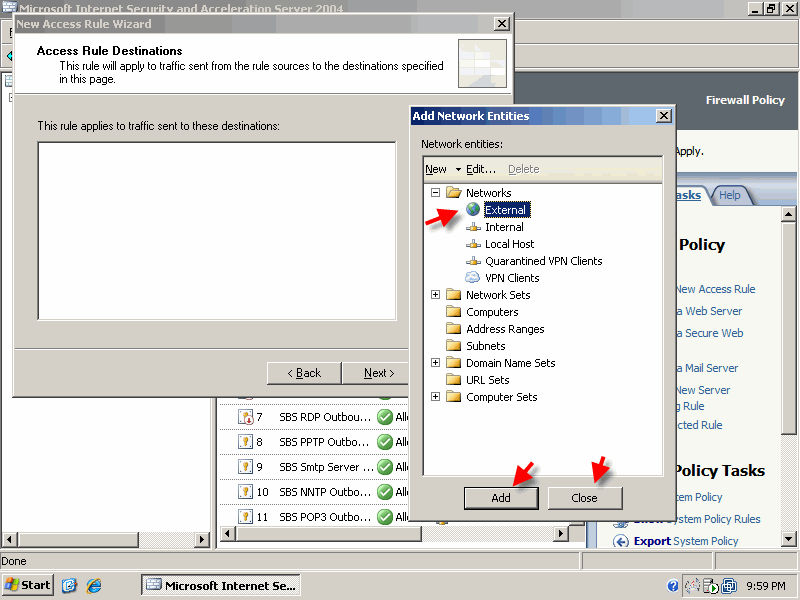Close the Add Network Entities dialog X
Image resolution: width=800 pixels, height=600 pixels.
click(x=663, y=116)
